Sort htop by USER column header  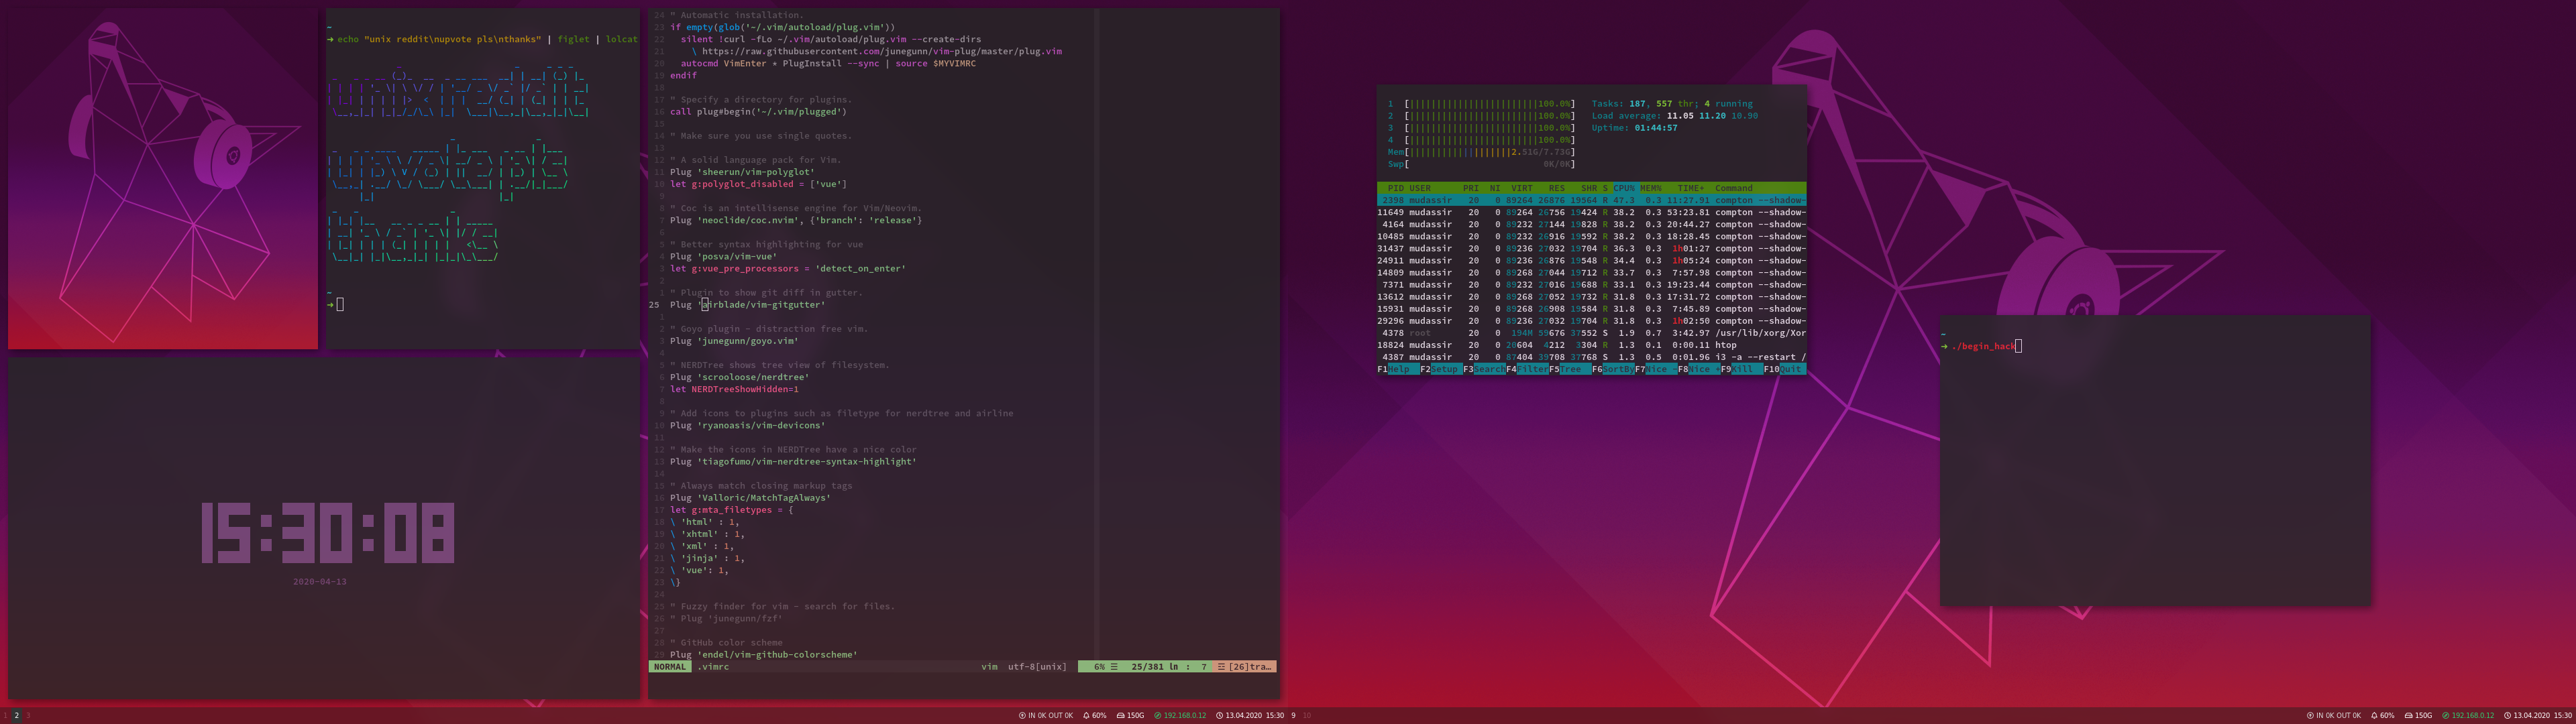1420,188
